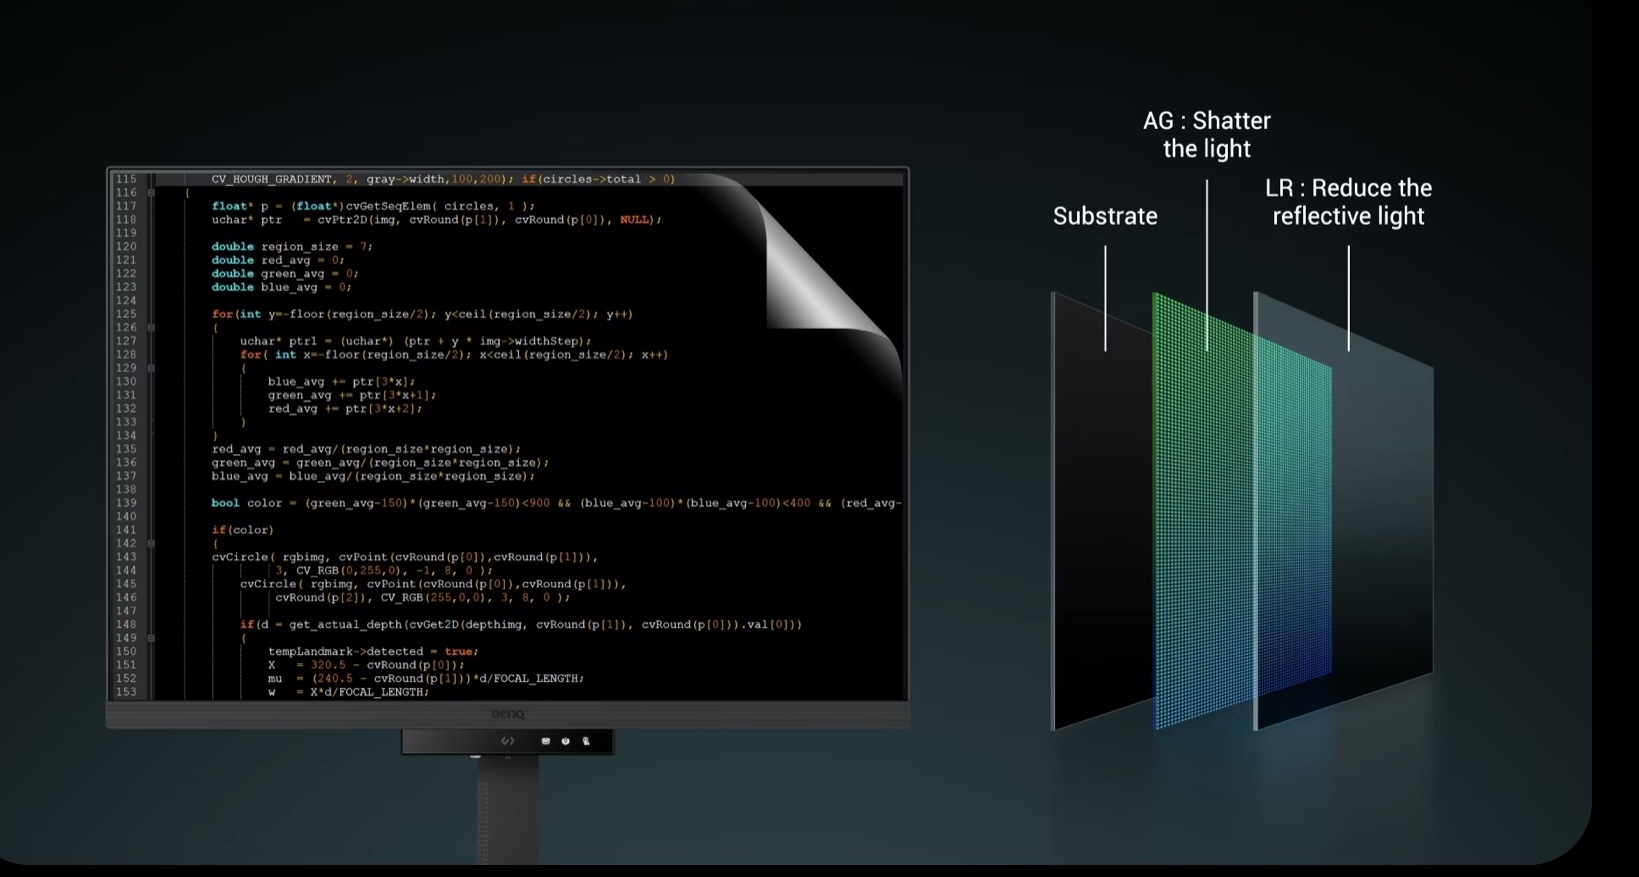Viewport: 1639px width, 877px height.
Task: Click "blue_avg += ptr[3*x];" line
Action: (341, 382)
